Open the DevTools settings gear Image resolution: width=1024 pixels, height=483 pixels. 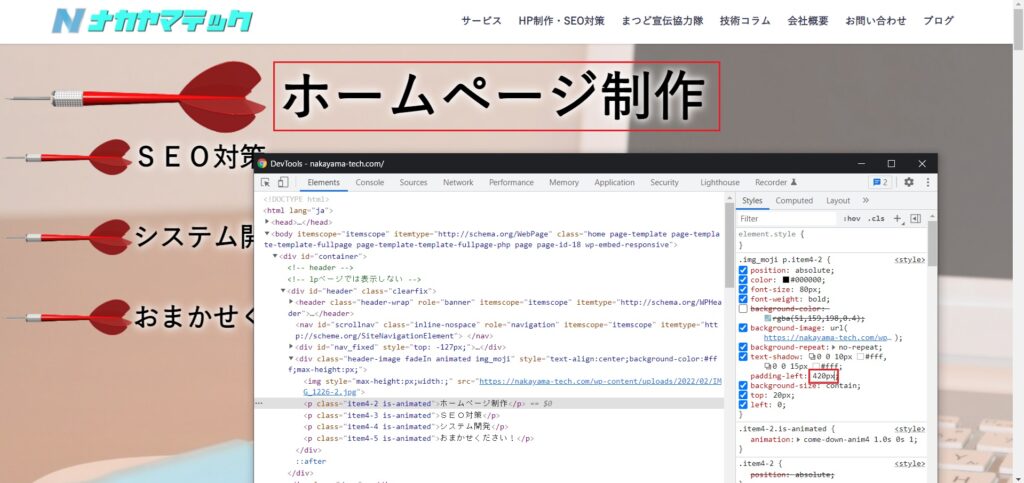coord(908,183)
